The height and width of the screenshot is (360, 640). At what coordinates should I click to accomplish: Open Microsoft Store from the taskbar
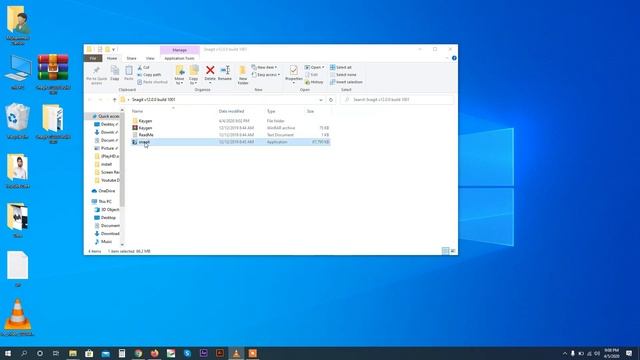point(89,353)
